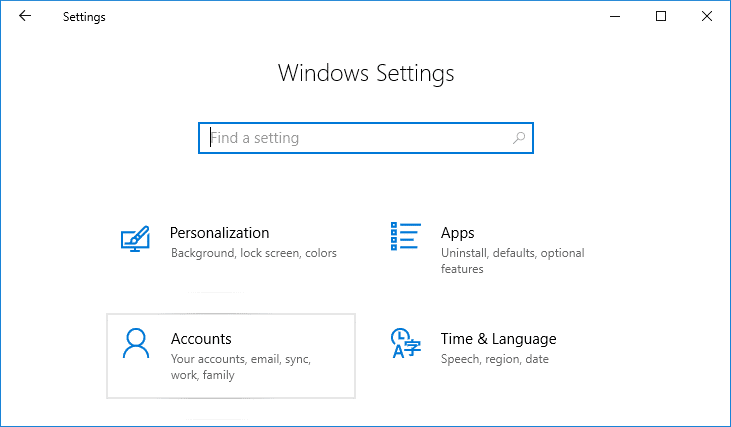This screenshot has height=427, width=731.
Task: Click the Apps list icon
Action: pos(405,237)
